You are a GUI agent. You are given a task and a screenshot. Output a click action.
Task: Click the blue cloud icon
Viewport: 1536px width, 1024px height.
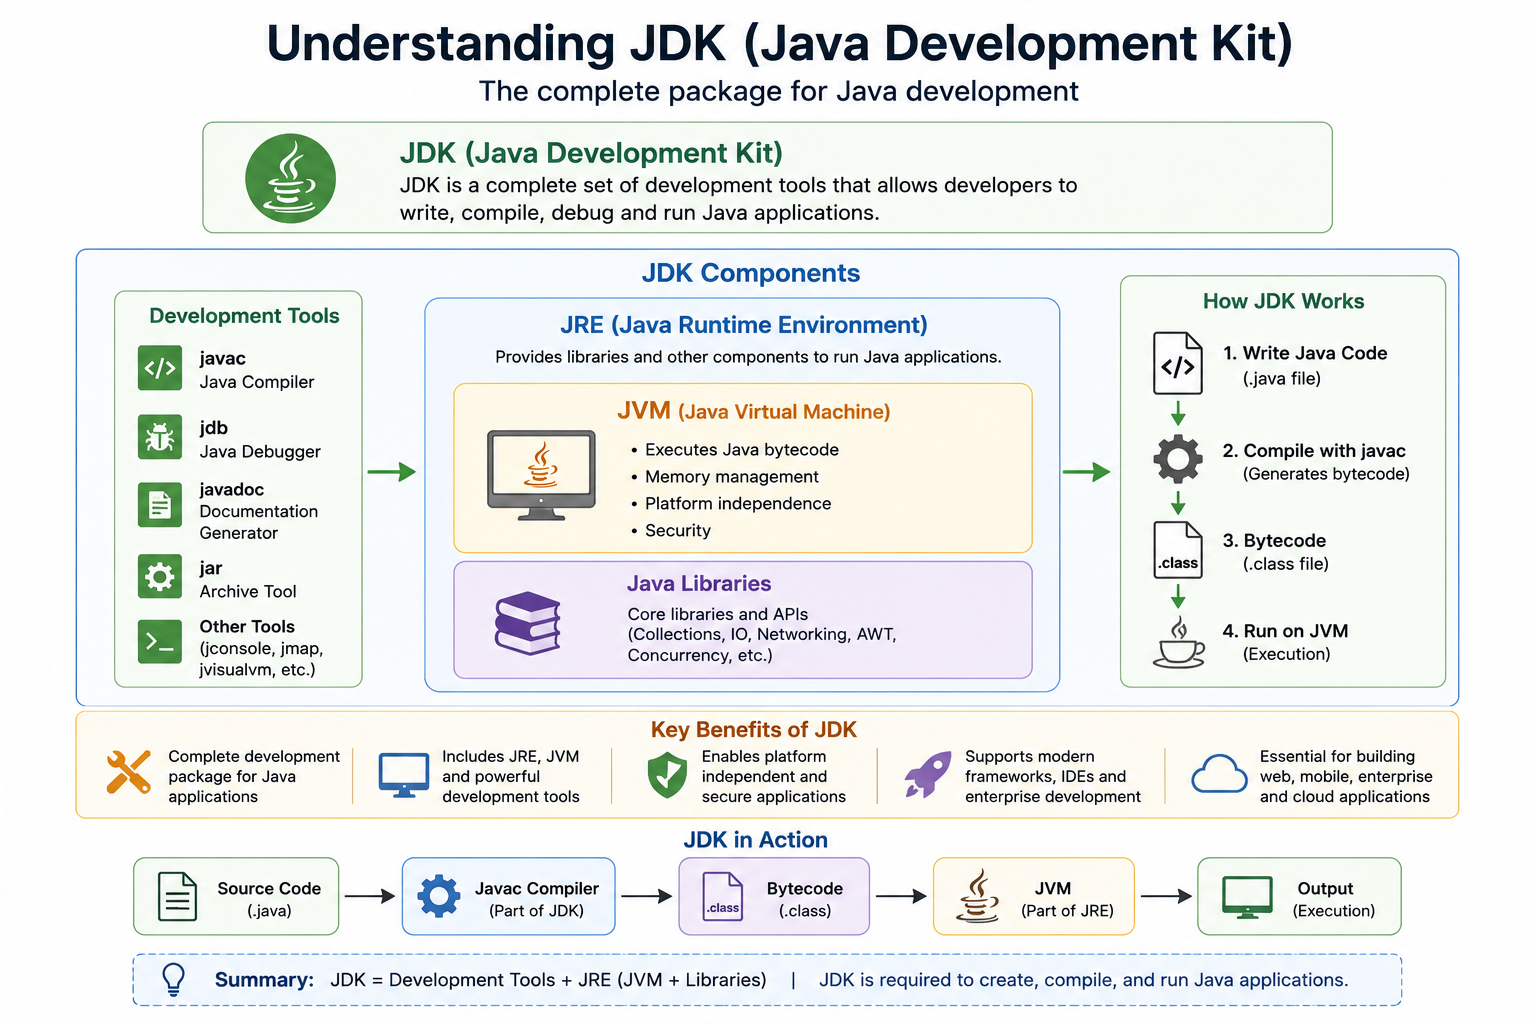(1219, 774)
